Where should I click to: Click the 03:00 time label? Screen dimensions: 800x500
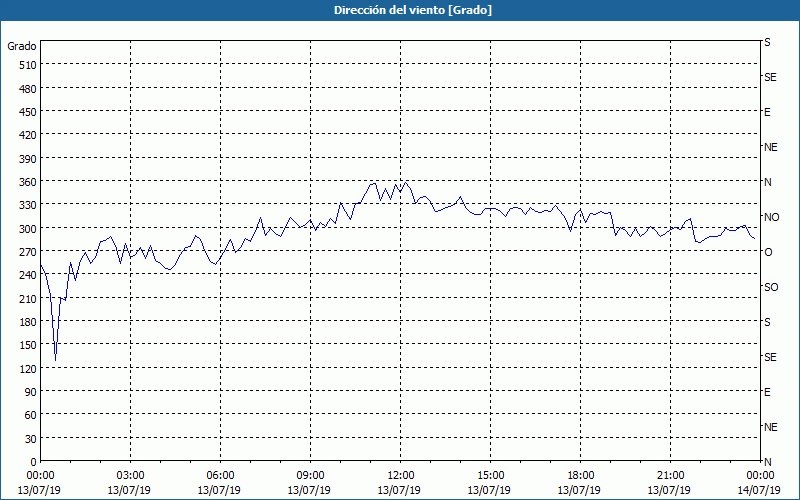[130, 476]
